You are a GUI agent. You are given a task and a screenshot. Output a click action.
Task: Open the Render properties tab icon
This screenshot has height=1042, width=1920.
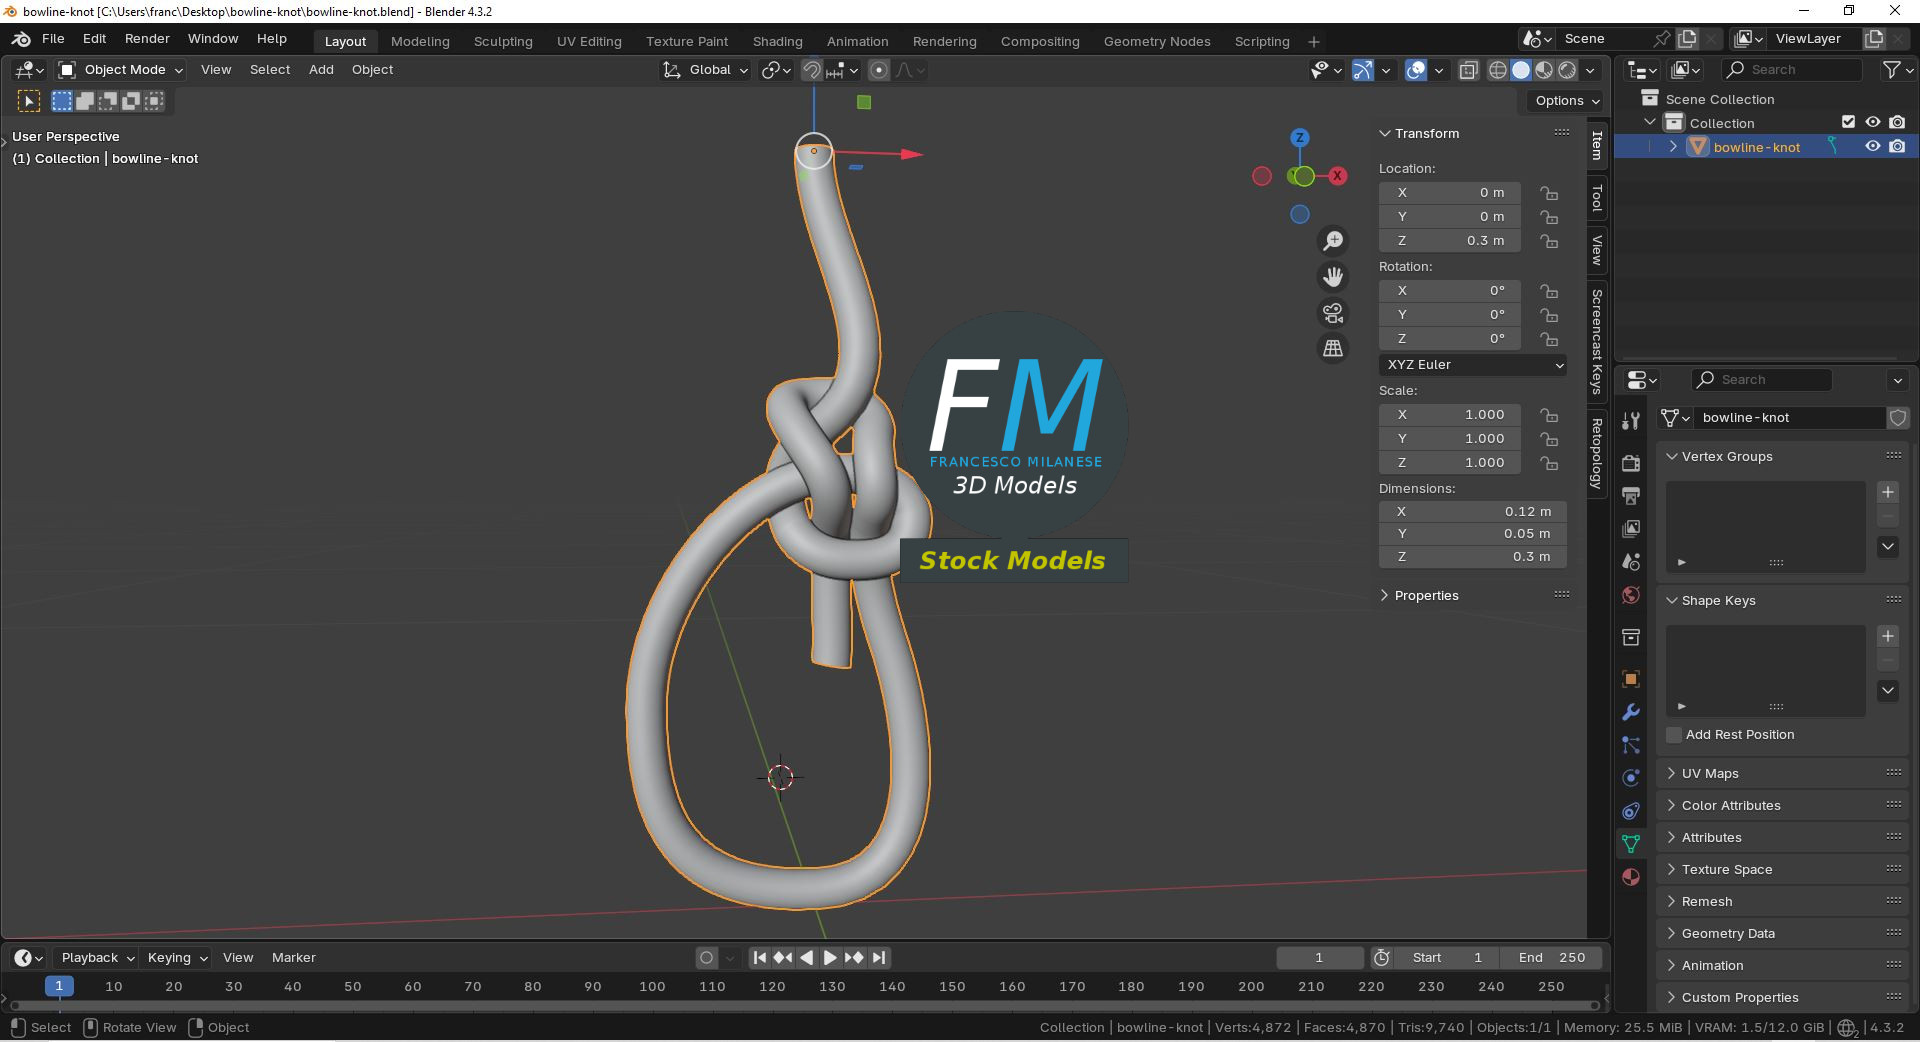(x=1631, y=462)
